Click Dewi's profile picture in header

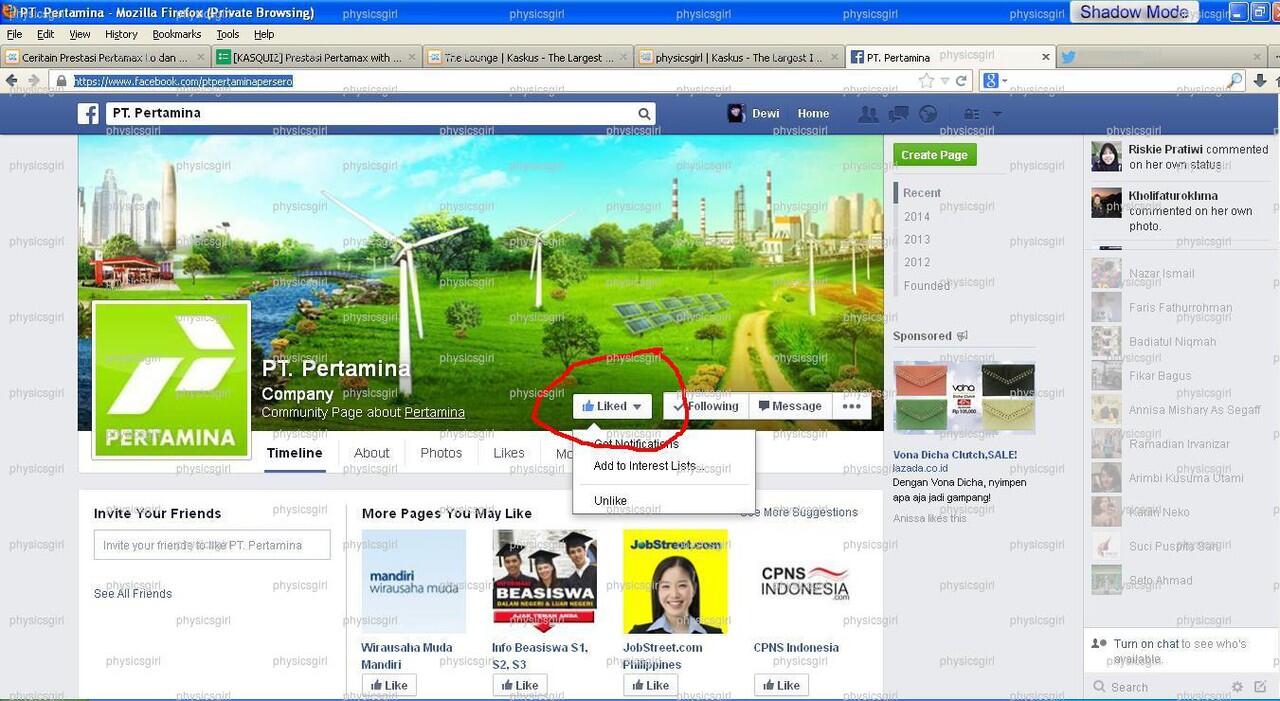click(x=737, y=113)
